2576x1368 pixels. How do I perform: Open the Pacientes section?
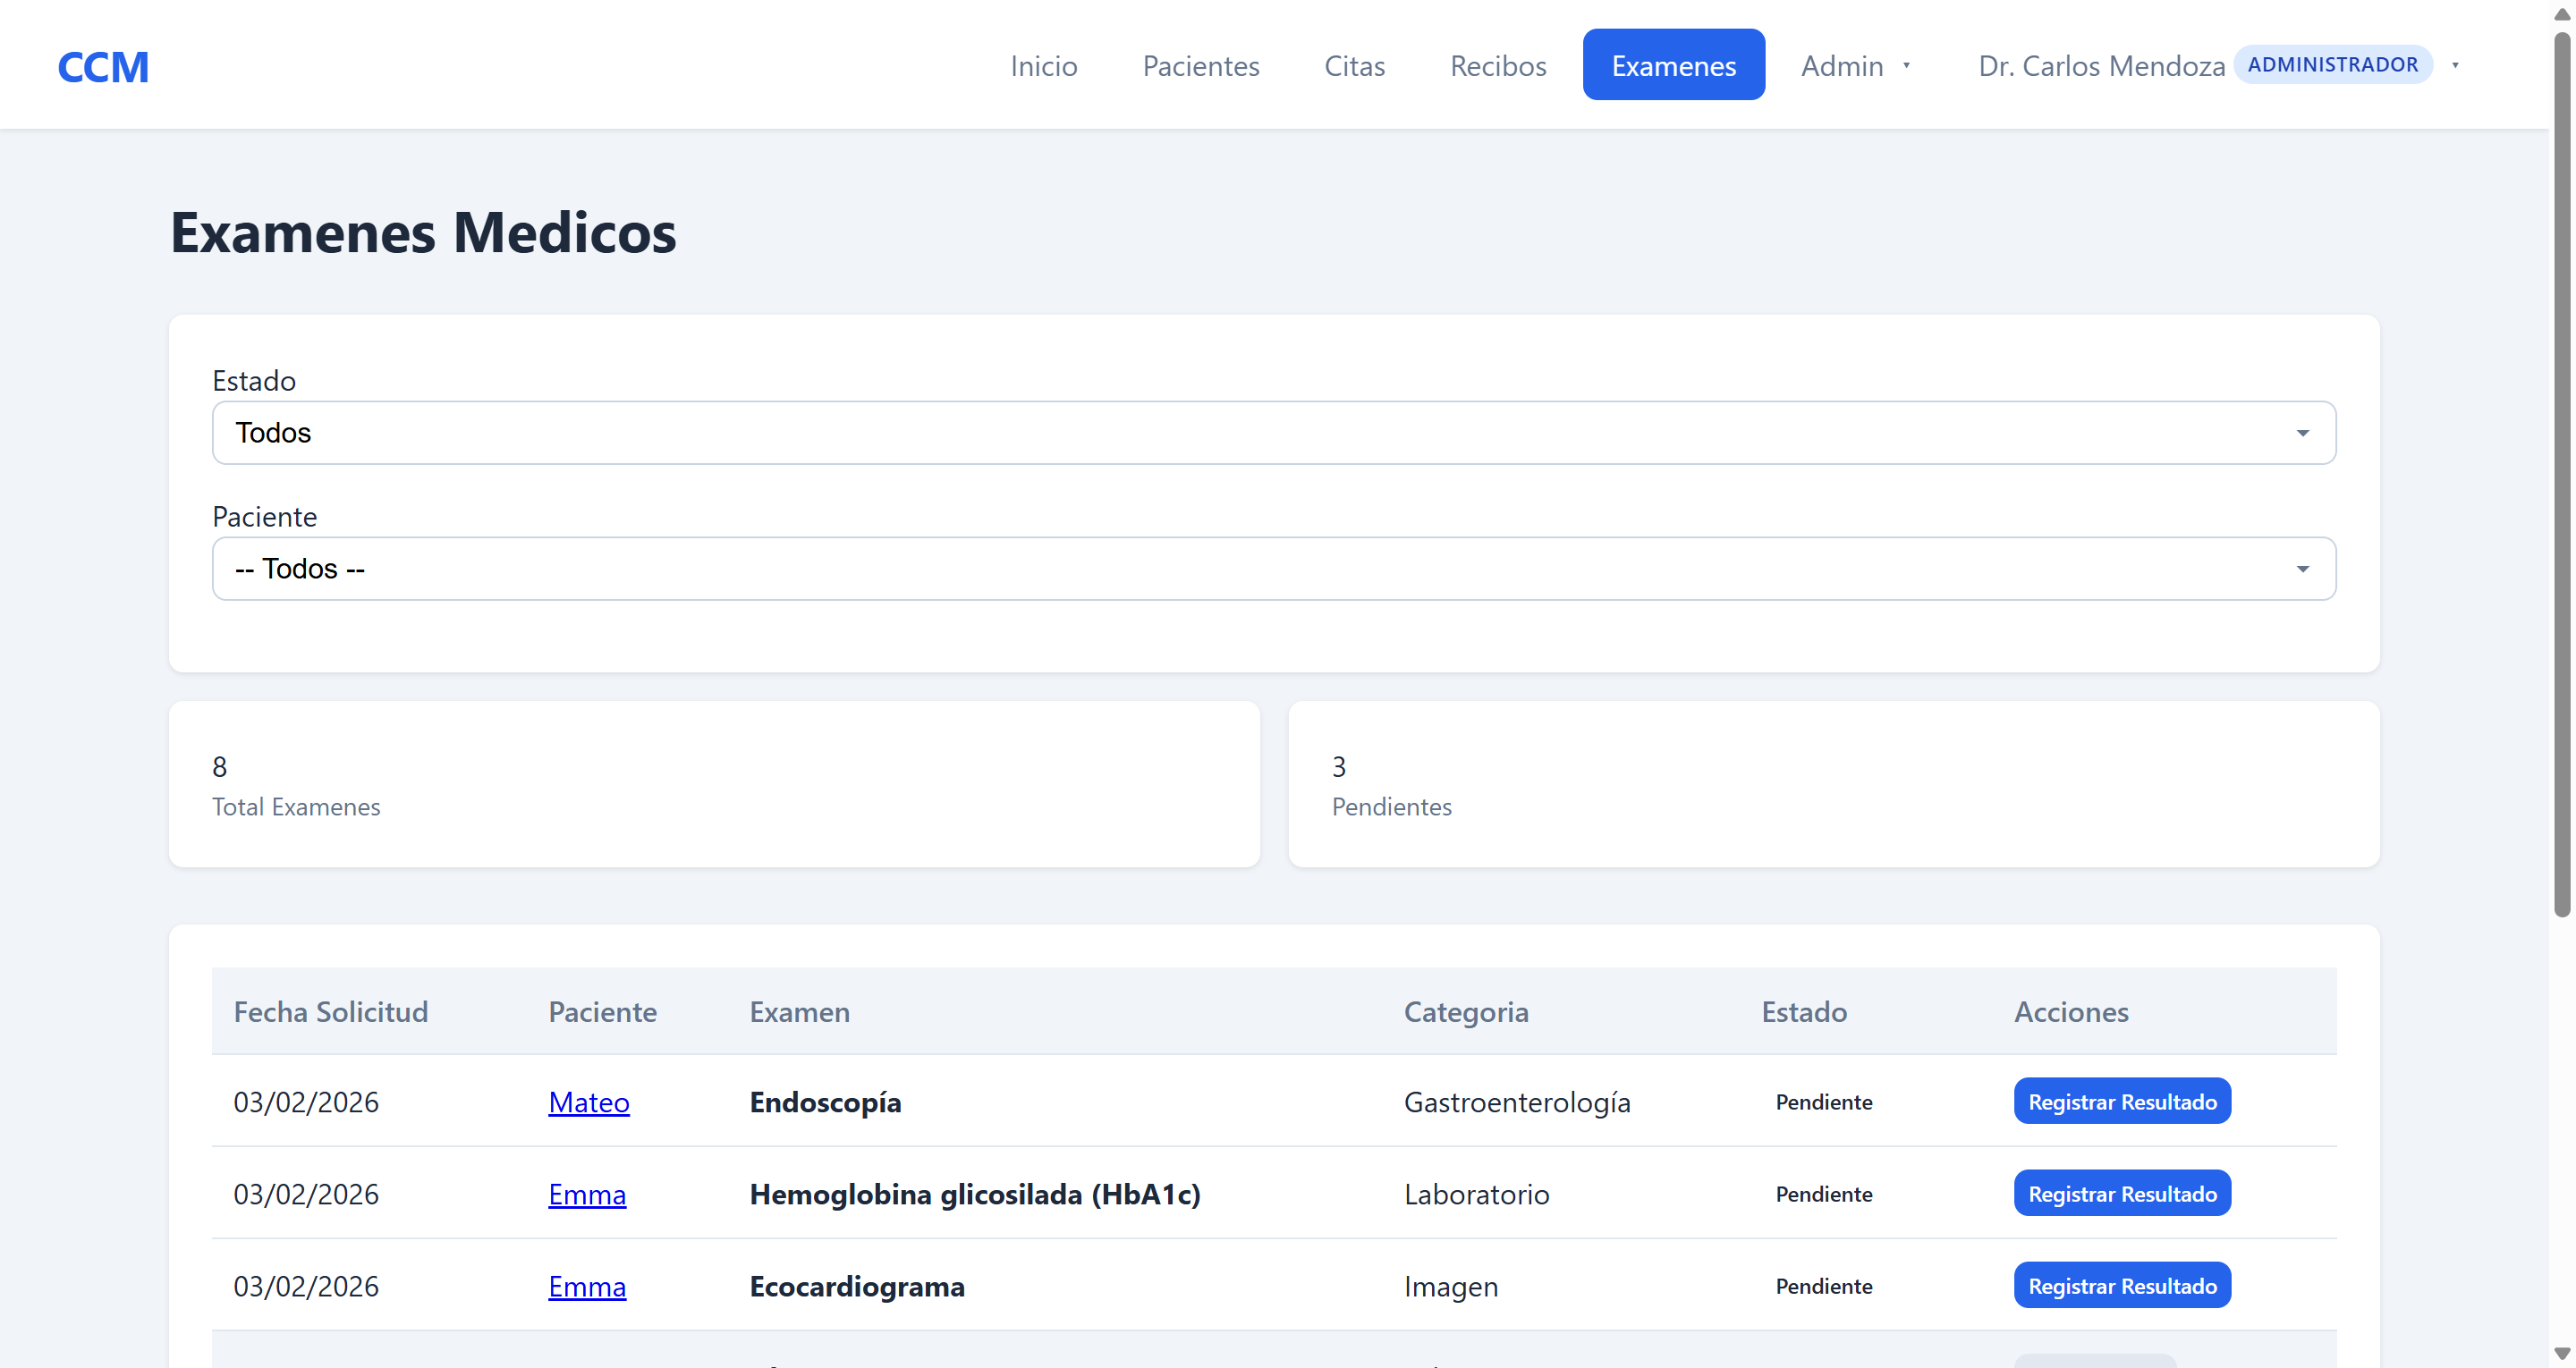pos(1200,66)
